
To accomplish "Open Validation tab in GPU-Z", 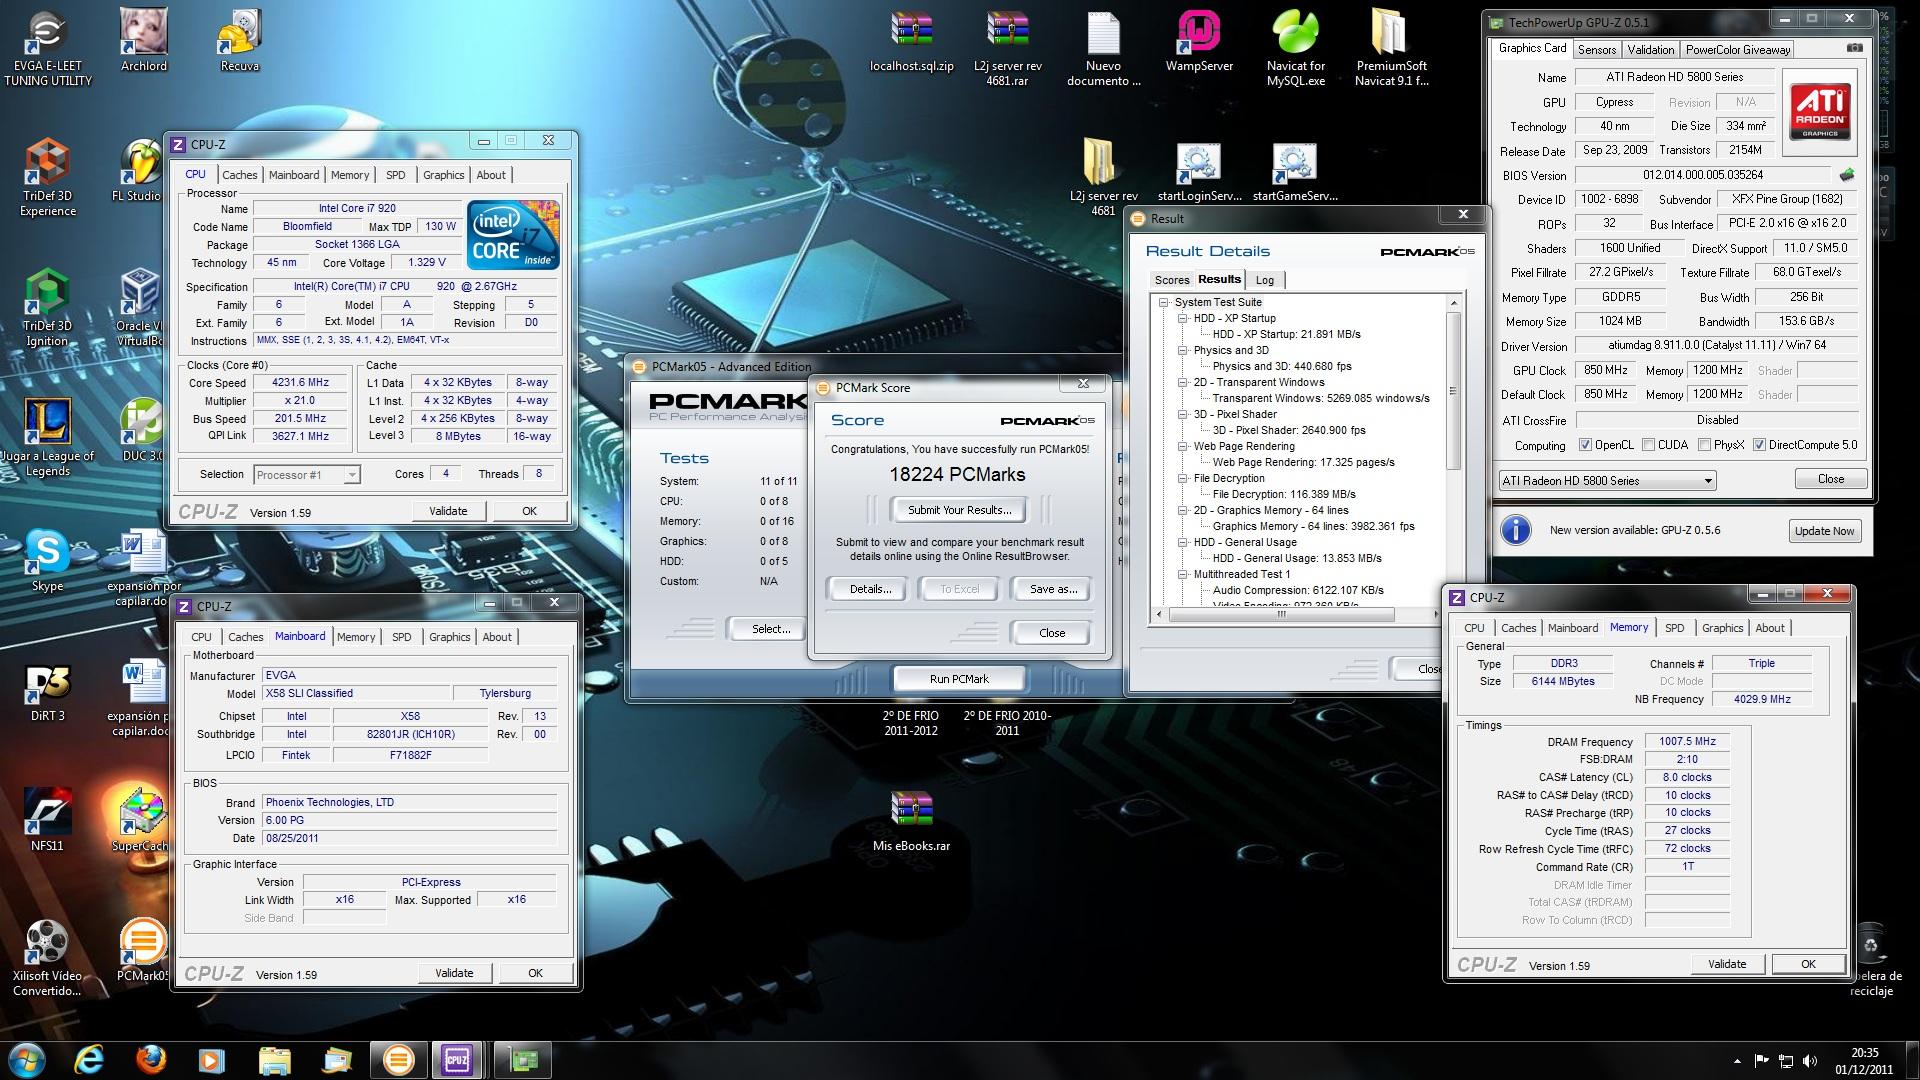I will pos(1650,49).
